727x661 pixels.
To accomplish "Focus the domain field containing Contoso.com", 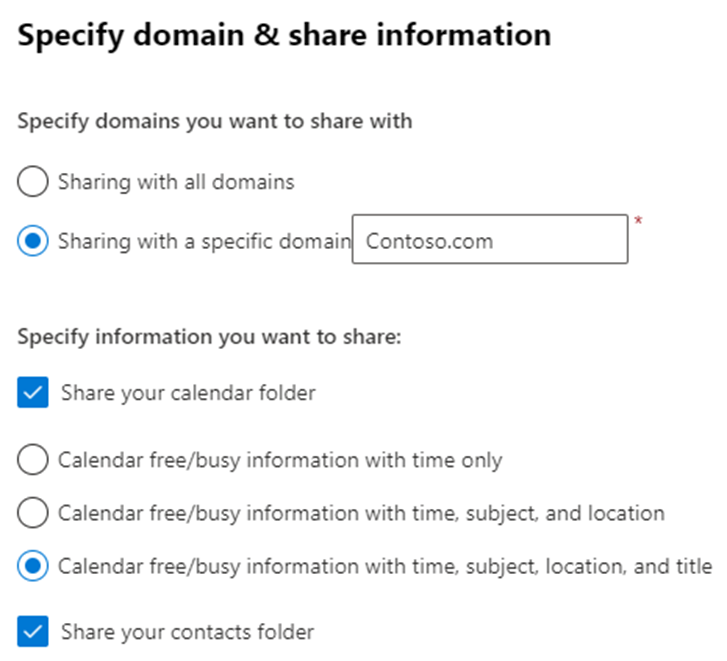I will pyautogui.click(x=490, y=239).
